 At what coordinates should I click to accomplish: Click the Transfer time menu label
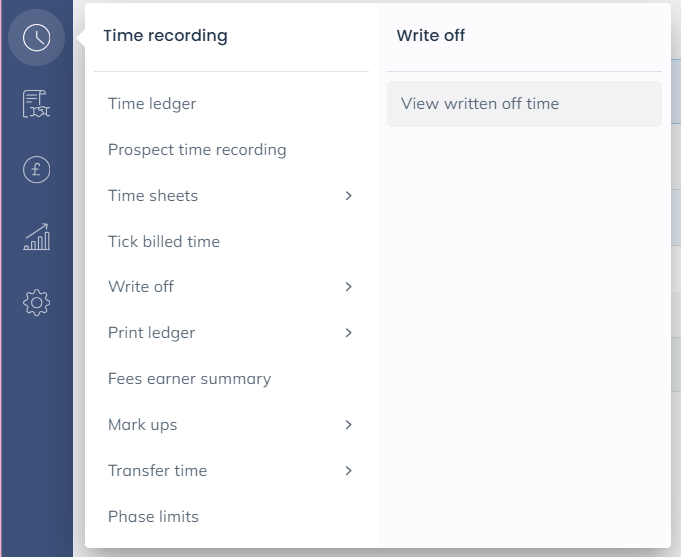coord(157,471)
